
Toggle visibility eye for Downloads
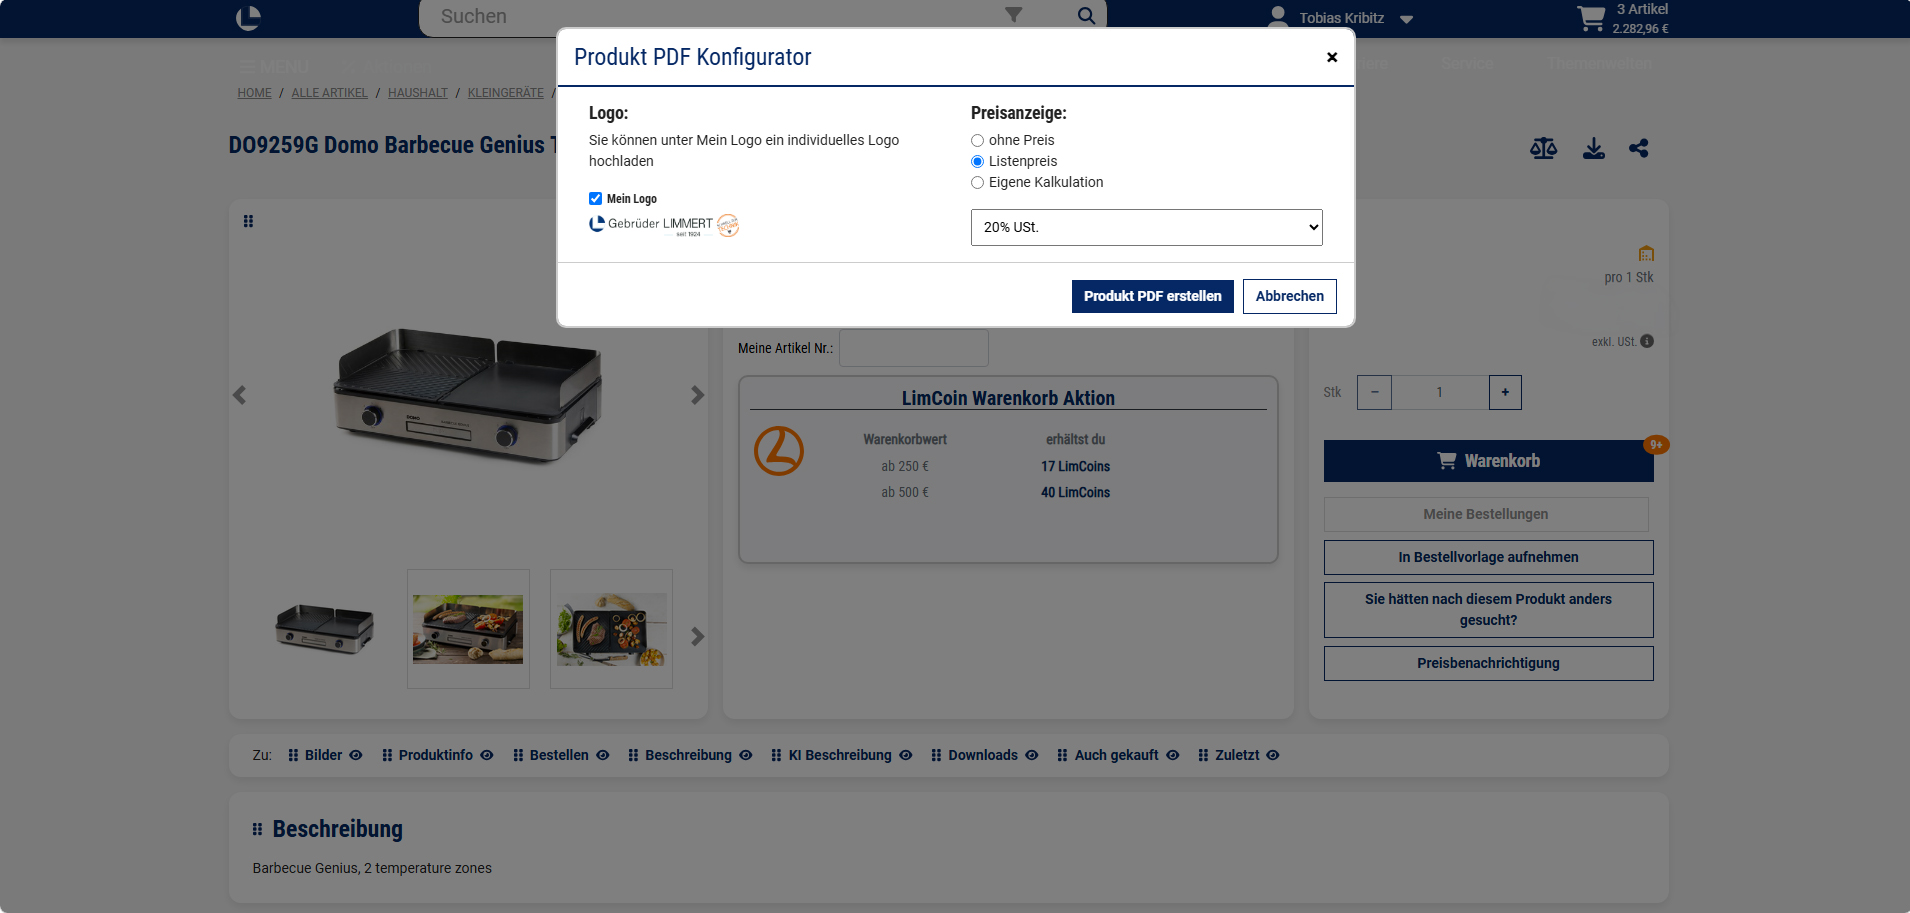(x=1032, y=755)
